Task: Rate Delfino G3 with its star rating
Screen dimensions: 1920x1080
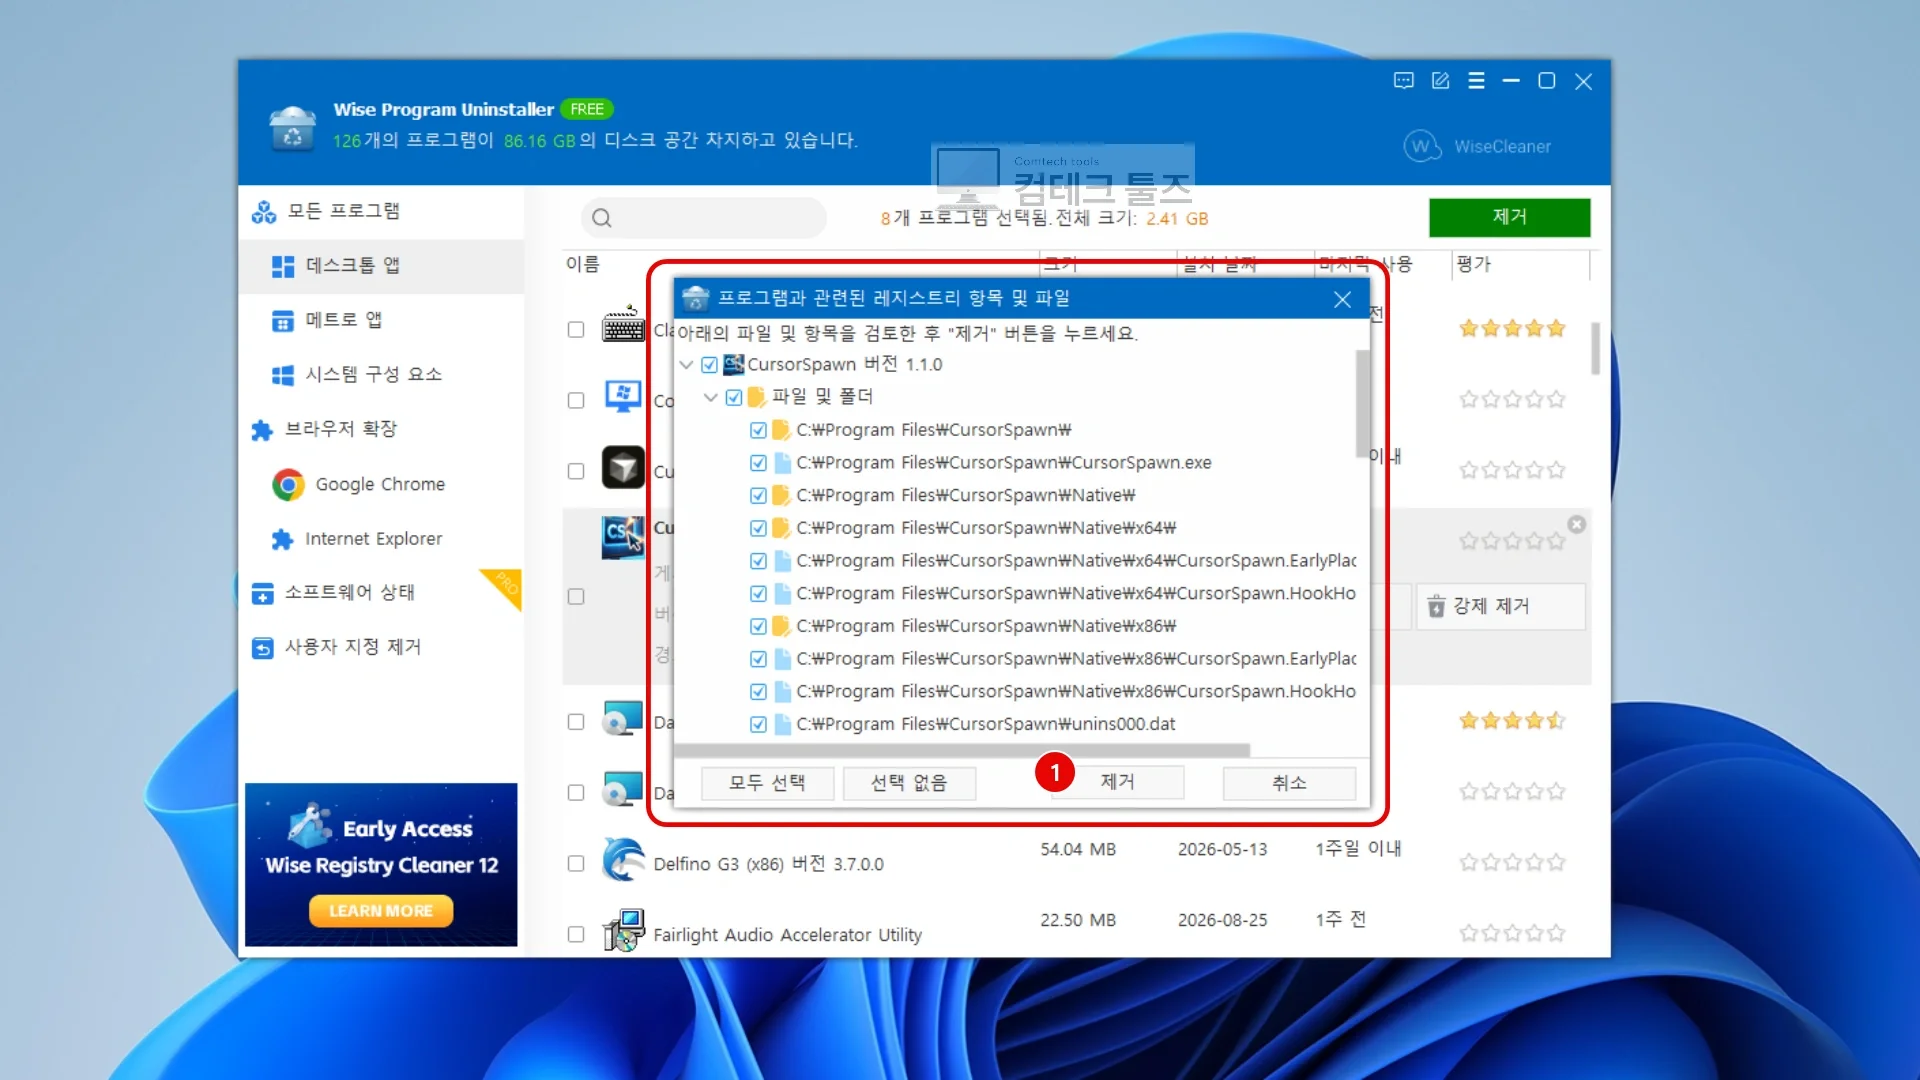Action: click(x=1511, y=862)
